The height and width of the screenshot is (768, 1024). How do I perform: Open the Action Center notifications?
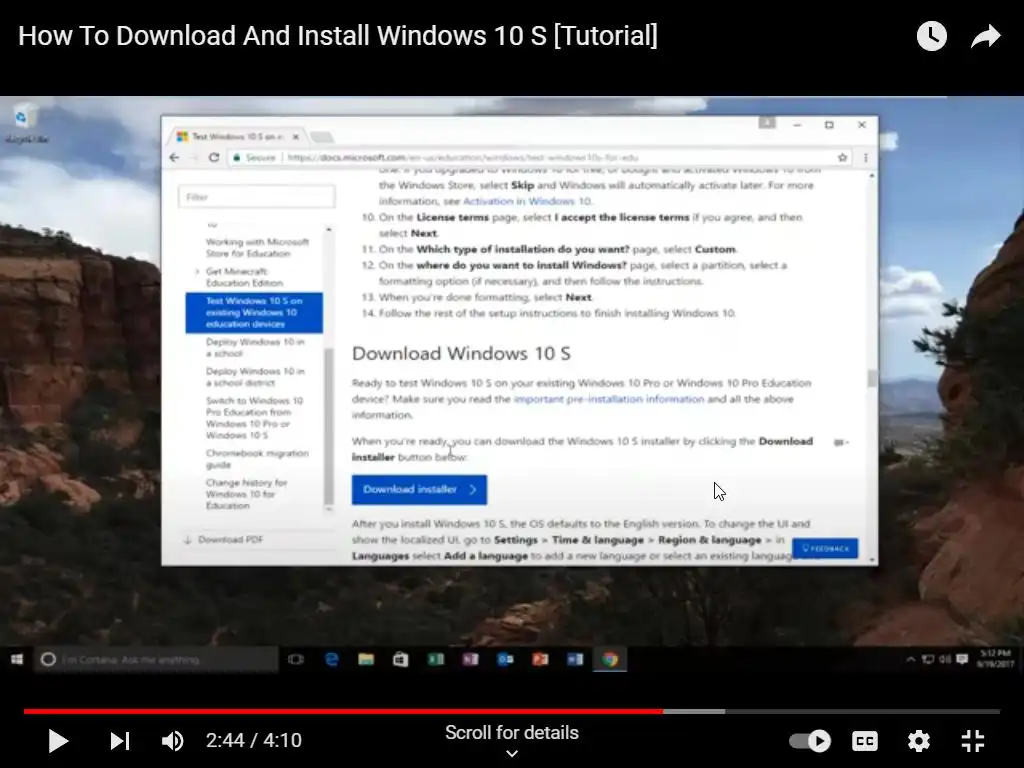point(962,660)
